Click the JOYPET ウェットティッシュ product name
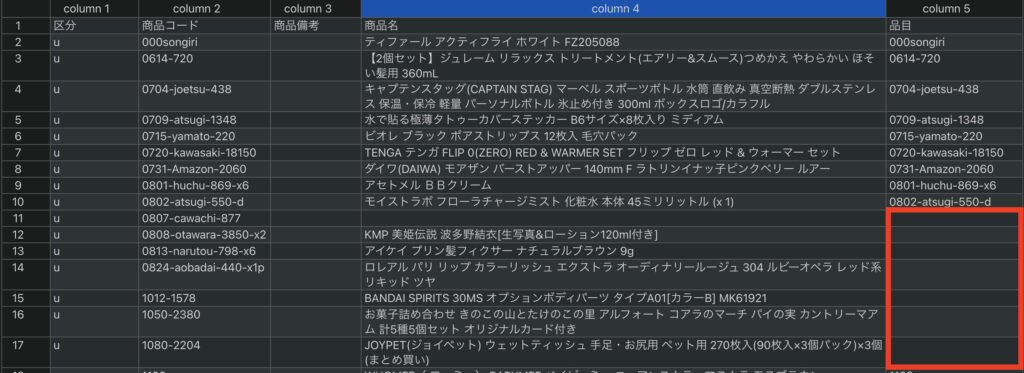 pyautogui.click(x=624, y=352)
